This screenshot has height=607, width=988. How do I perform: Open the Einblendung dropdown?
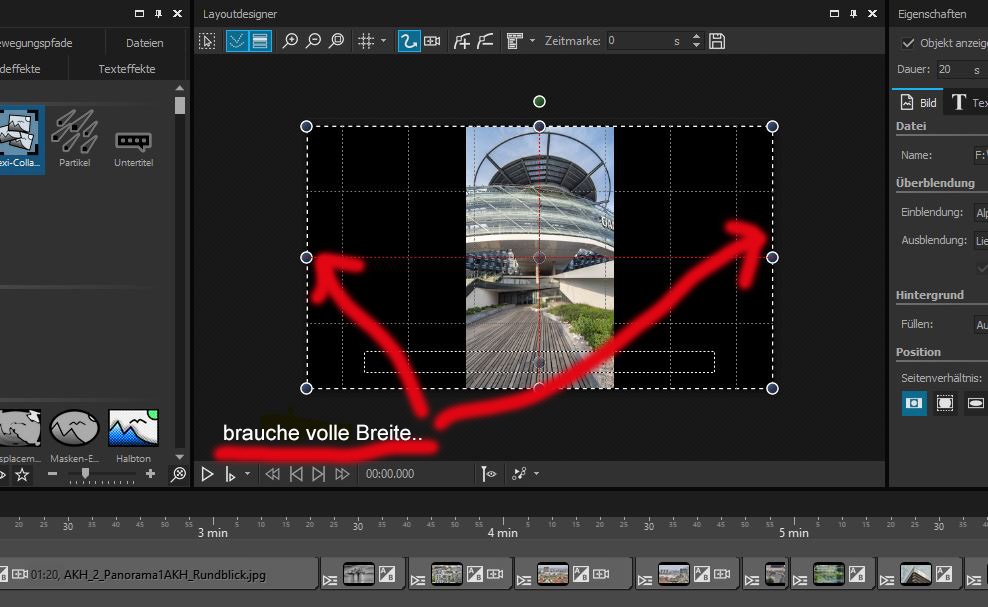coord(980,212)
